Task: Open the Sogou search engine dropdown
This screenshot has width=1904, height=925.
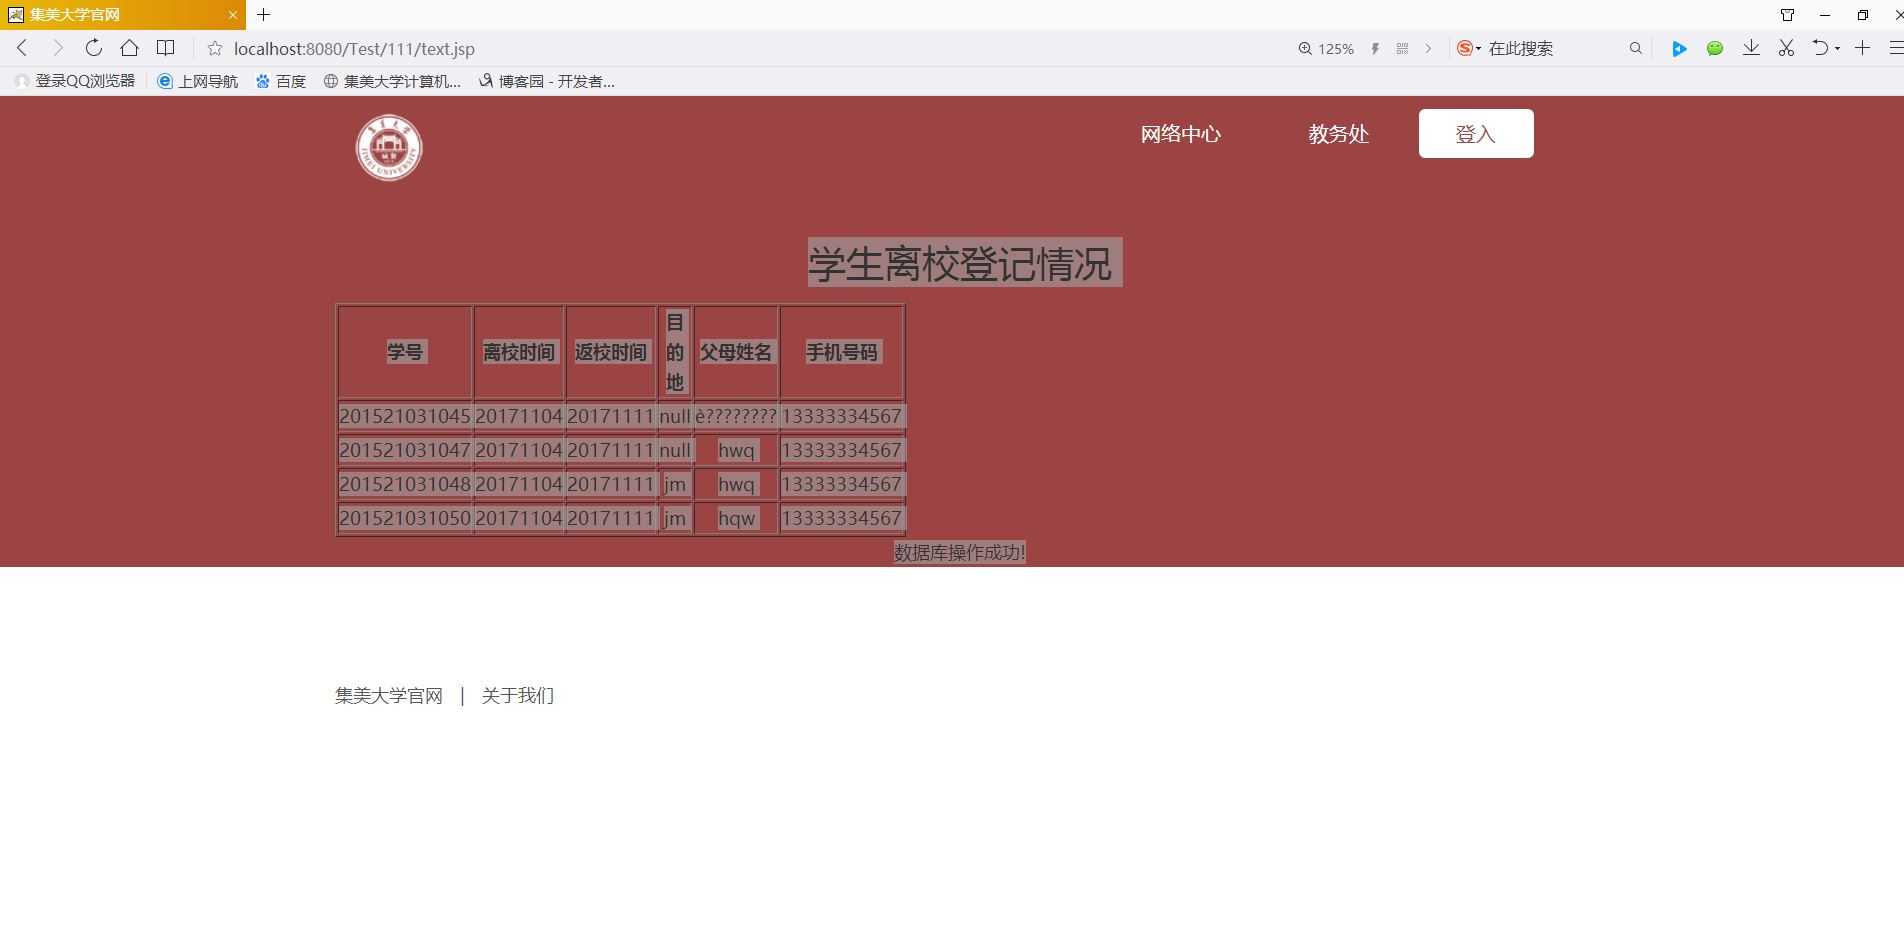Action: tap(1469, 48)
